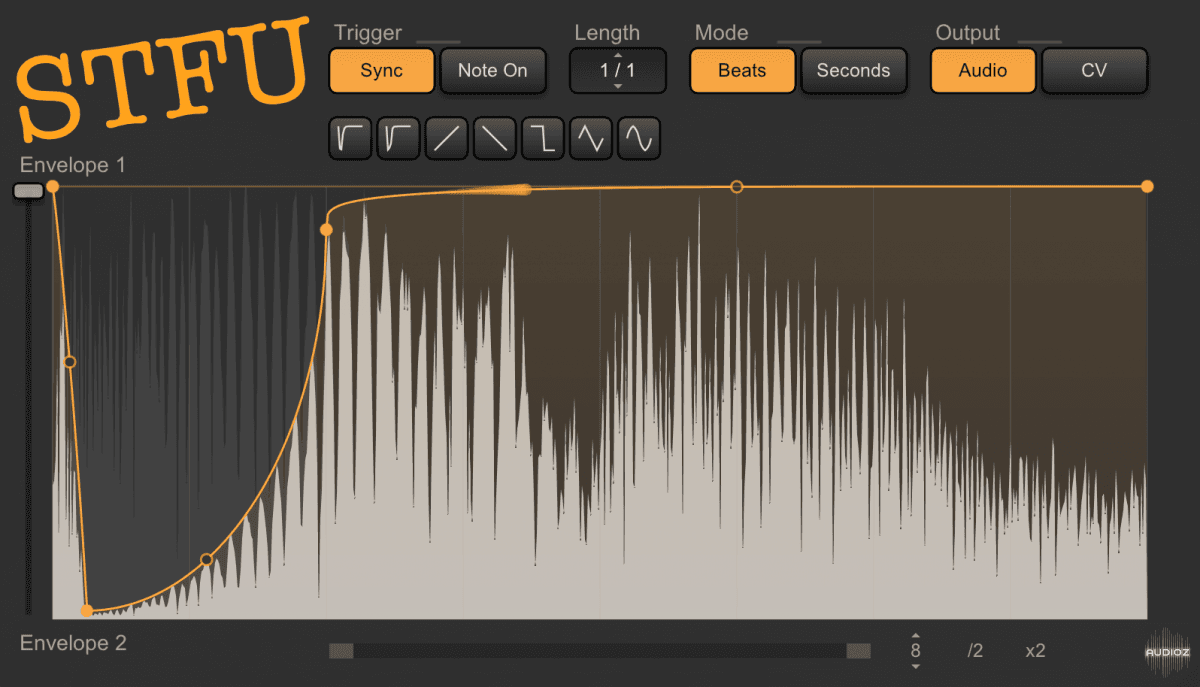Click the left handle of zoom scrollbar
The height and width of the screenshot is (687, 1200).
point(341,651)
